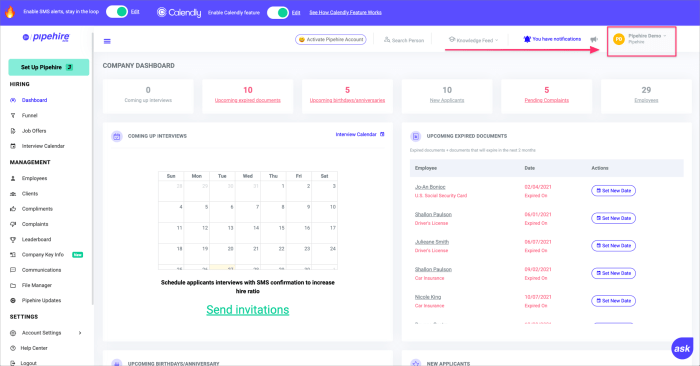
Task: Open Upcoming expired documents stat link
Action: point(248,100)
